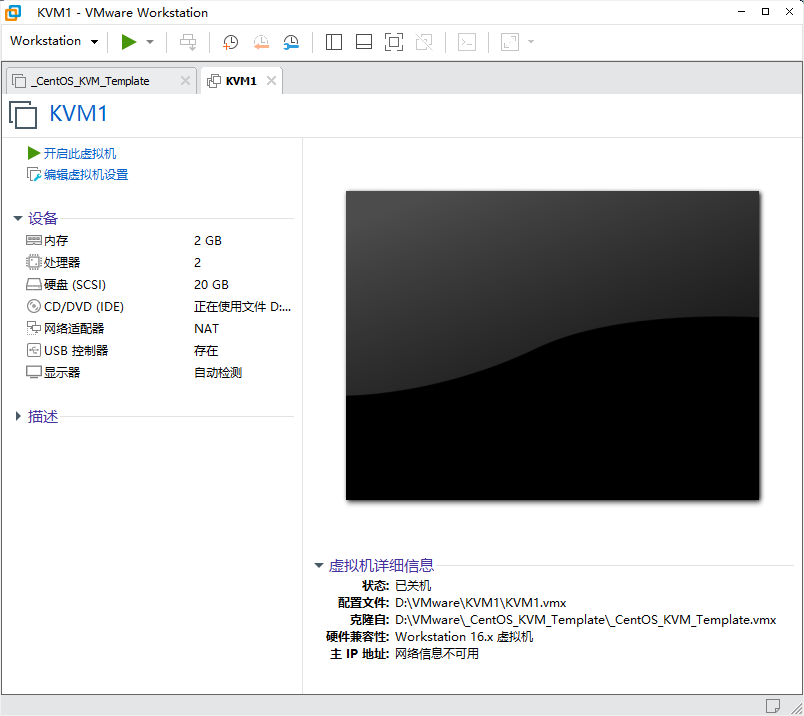Click the status bar message icon
This screenshot has width=804, height=716.
[x=773, y=706]
